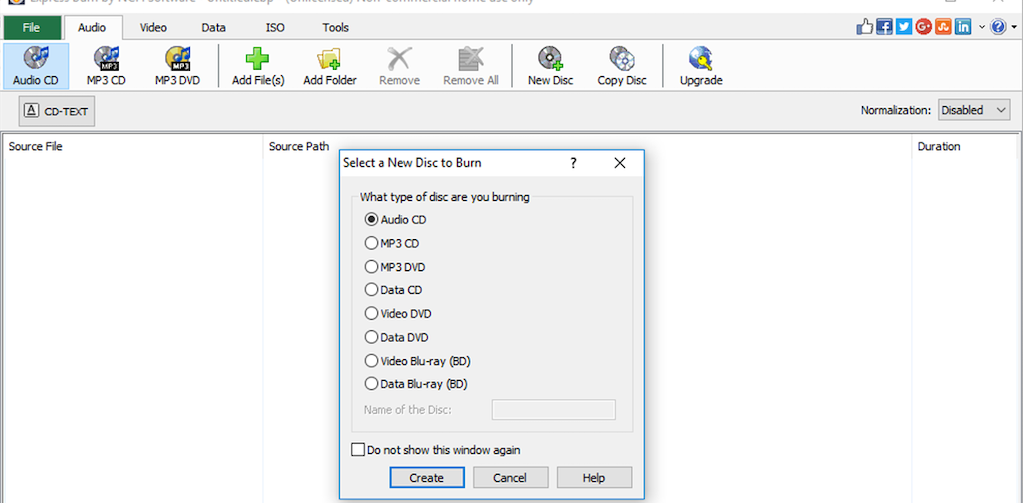Click the Upgrade toolbar icon

pos(701,66)
